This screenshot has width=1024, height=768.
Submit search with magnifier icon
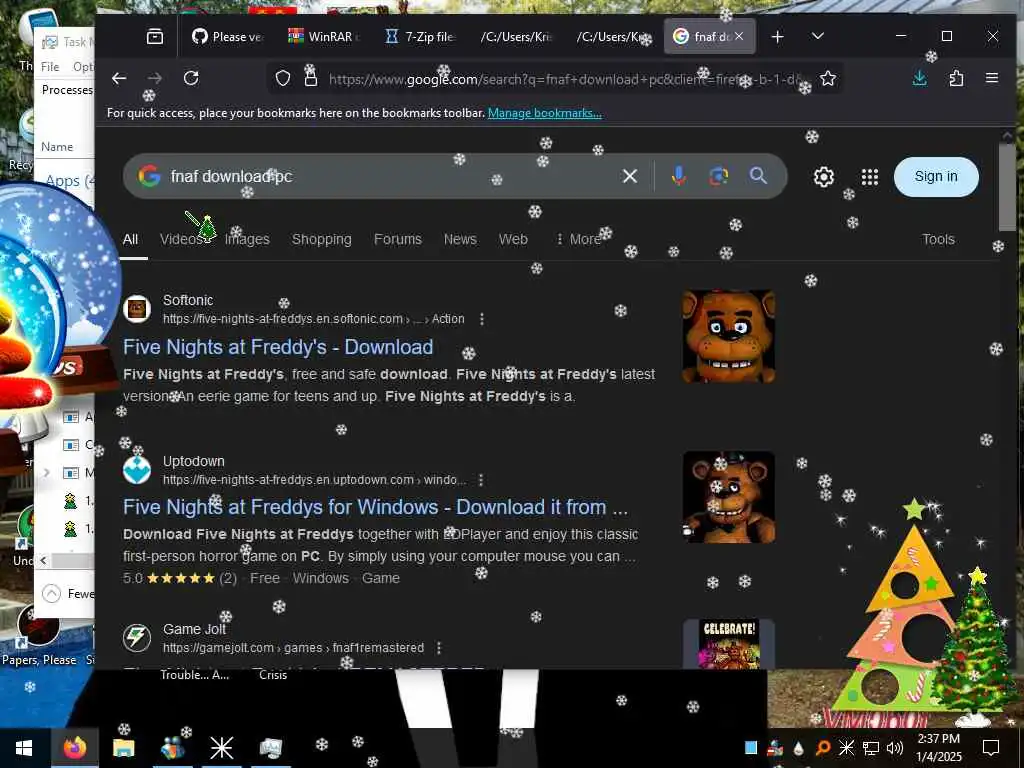[x=758, y=176]
